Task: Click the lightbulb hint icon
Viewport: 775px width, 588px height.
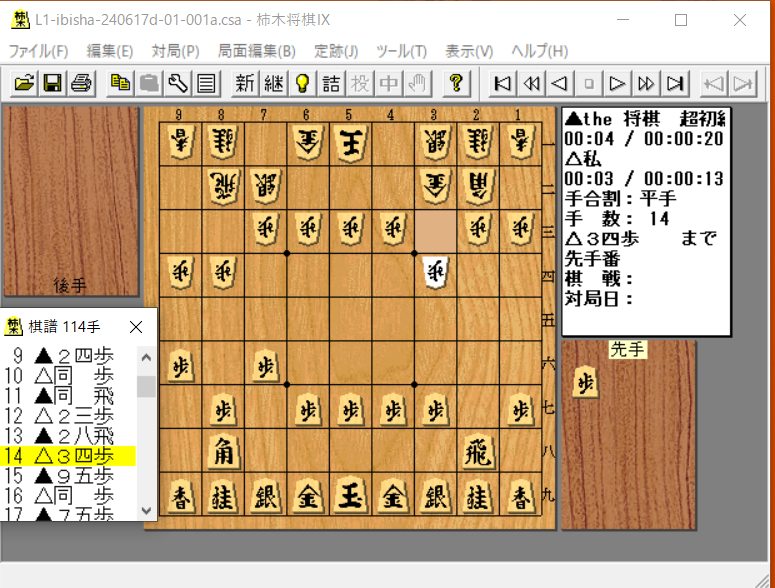Action: (301, 83)
